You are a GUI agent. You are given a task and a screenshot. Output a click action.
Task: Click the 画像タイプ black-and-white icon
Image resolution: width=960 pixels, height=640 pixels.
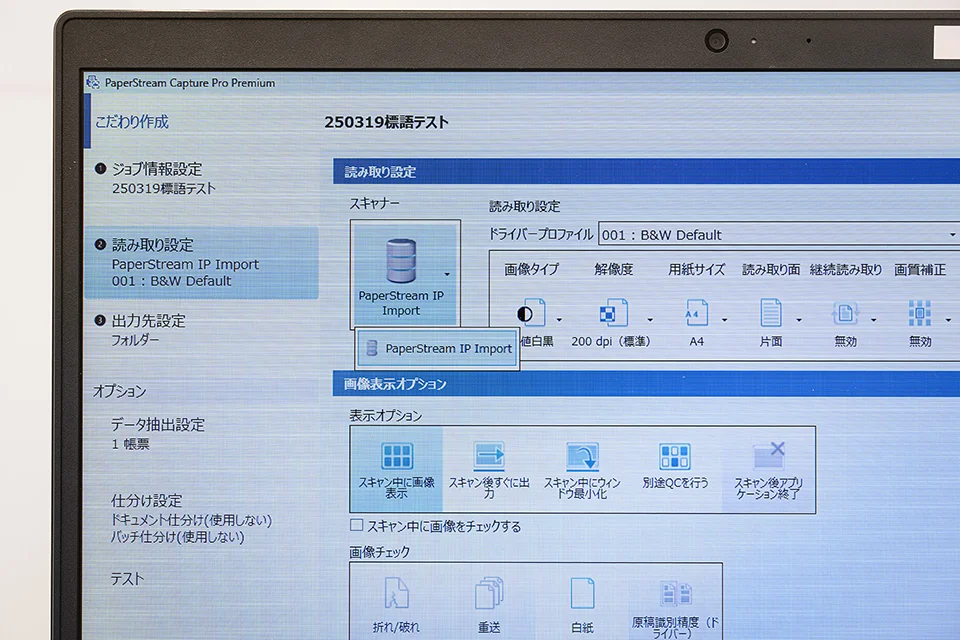[531, 313]
